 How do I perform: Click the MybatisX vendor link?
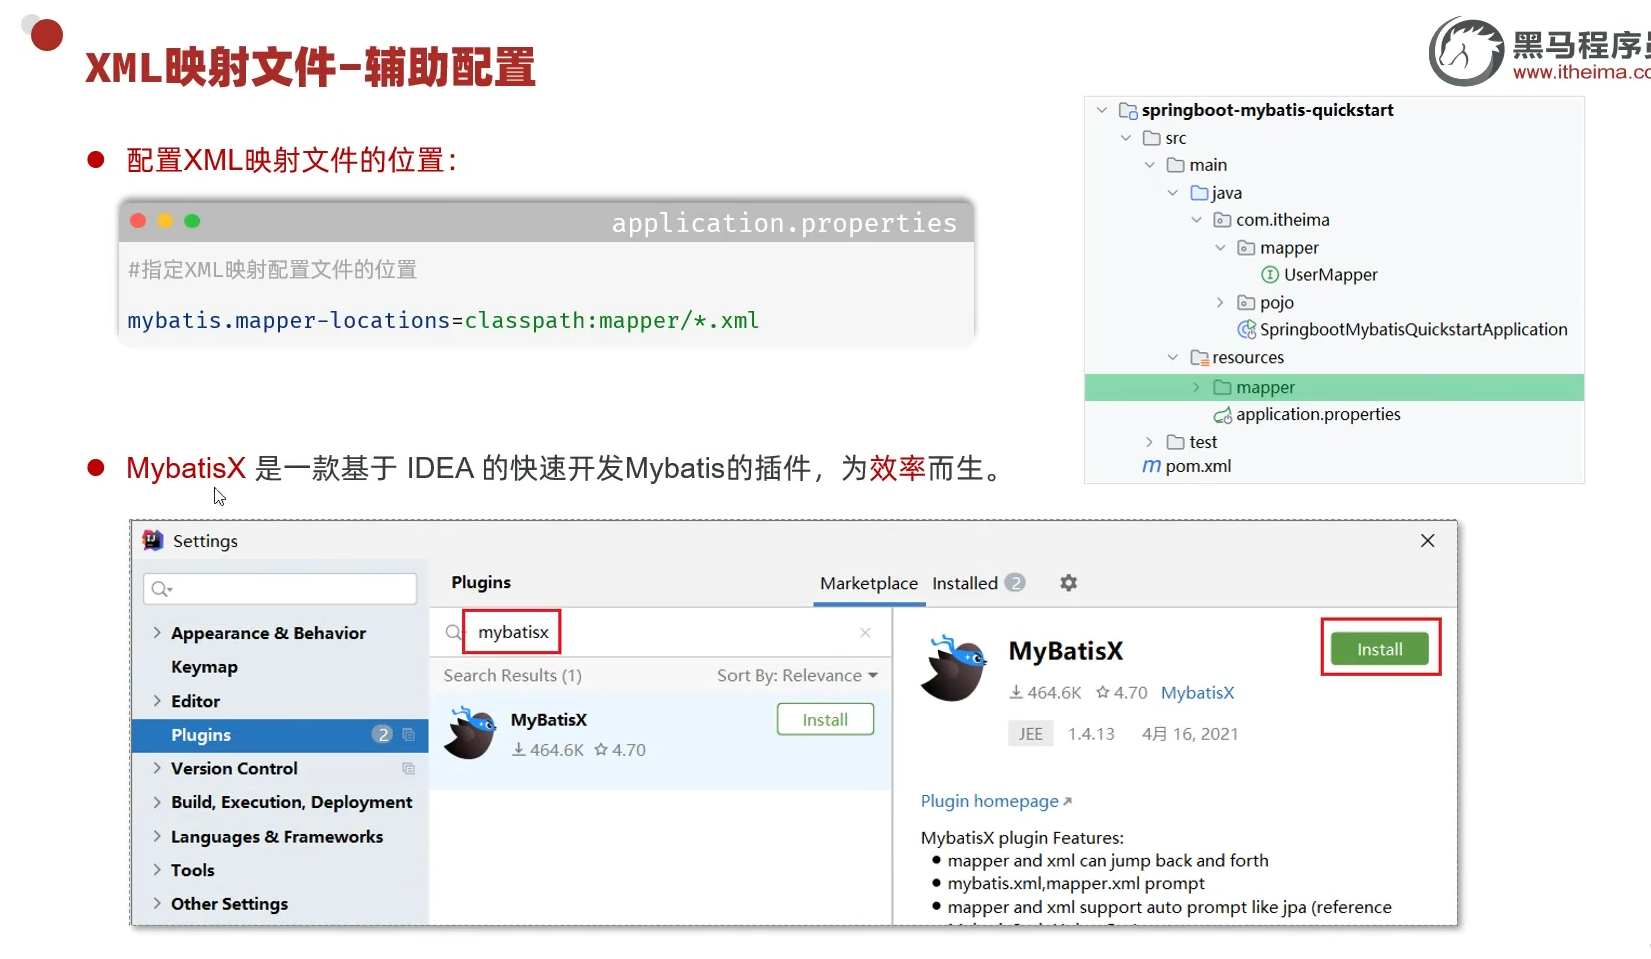point(1197,693)
